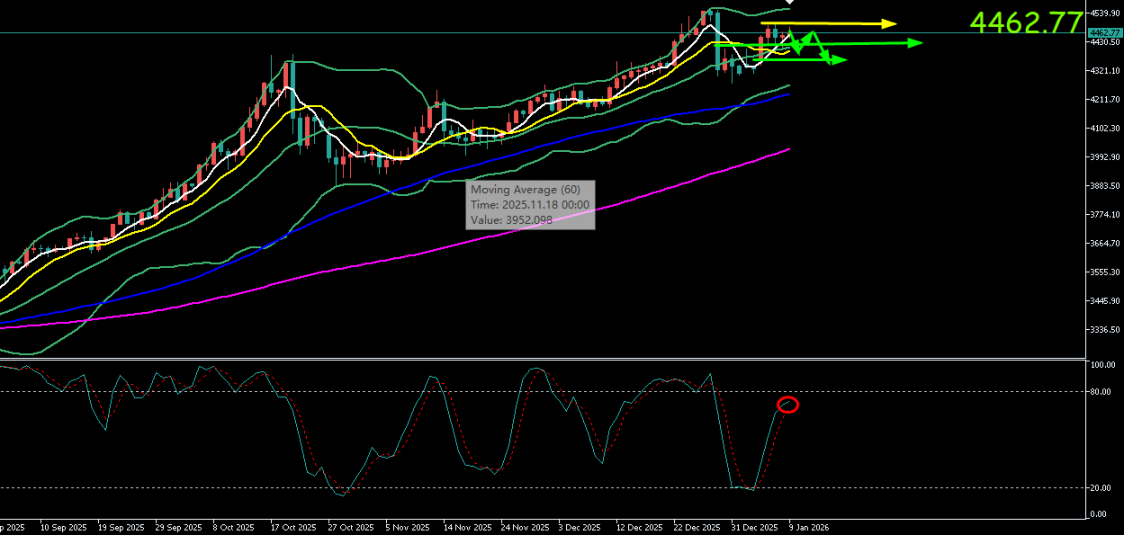This screenshot has height=535, width=1124.
Task: Click the 3336.26 price axis label
Action: 1105,329
